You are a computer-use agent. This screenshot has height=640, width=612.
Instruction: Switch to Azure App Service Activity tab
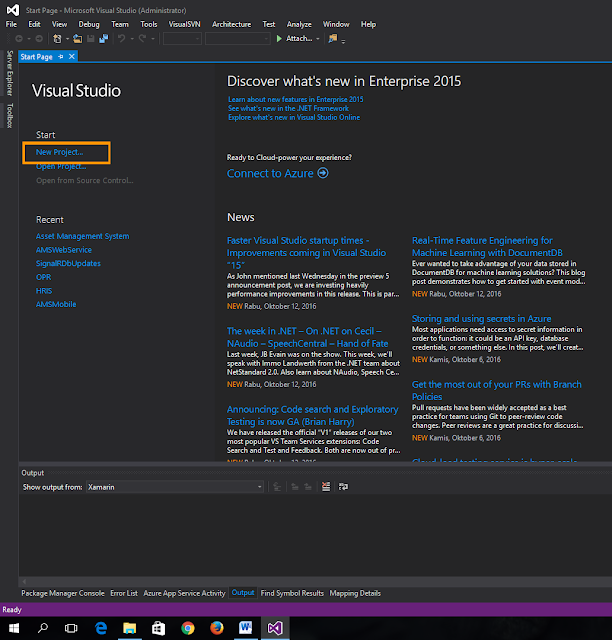184,593
